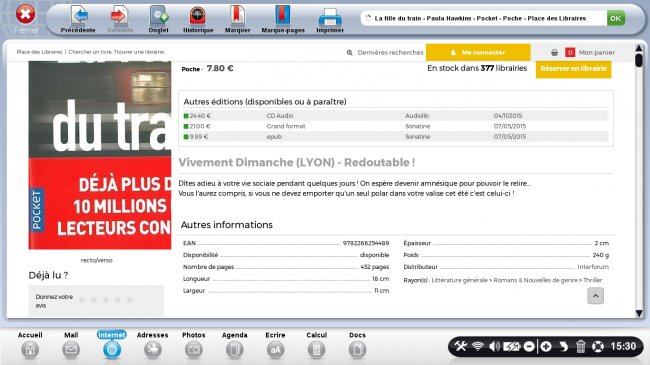This screenshot has height=365, width=650.
Task: Click the battery charging icon
Action: 511,346
